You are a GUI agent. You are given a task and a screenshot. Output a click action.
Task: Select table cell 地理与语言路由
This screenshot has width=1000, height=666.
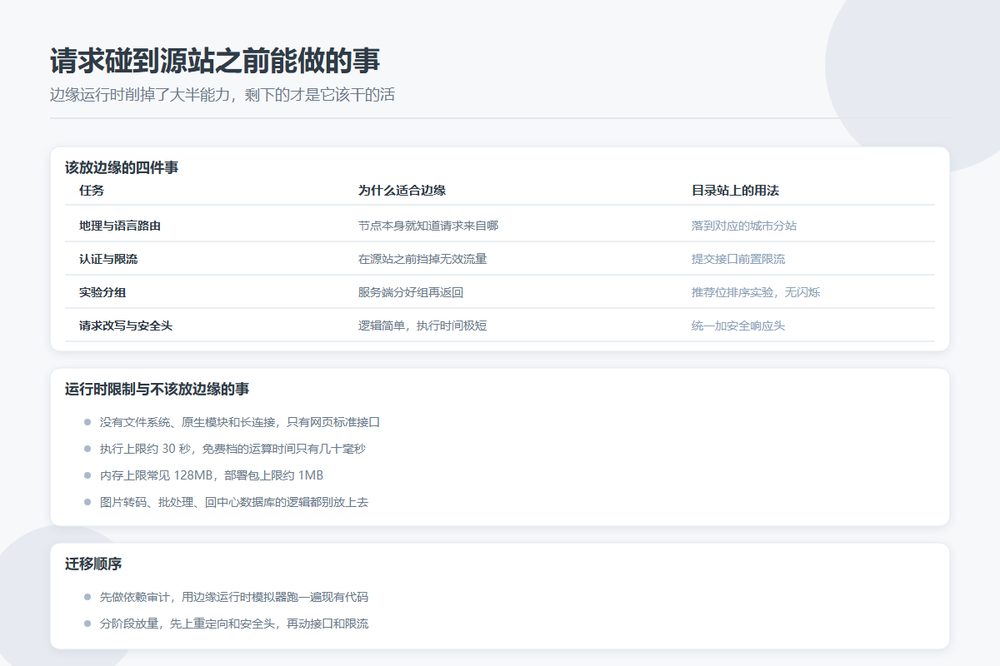tap(119, 226)
